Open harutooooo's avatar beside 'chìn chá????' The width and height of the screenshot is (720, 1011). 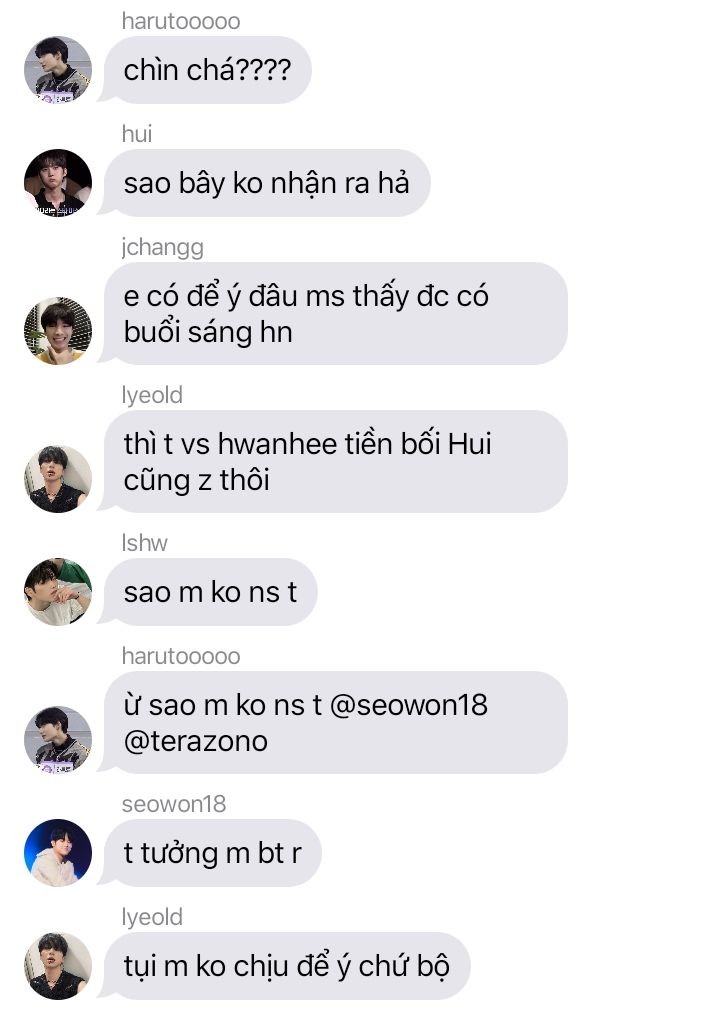tap(58, 70)
